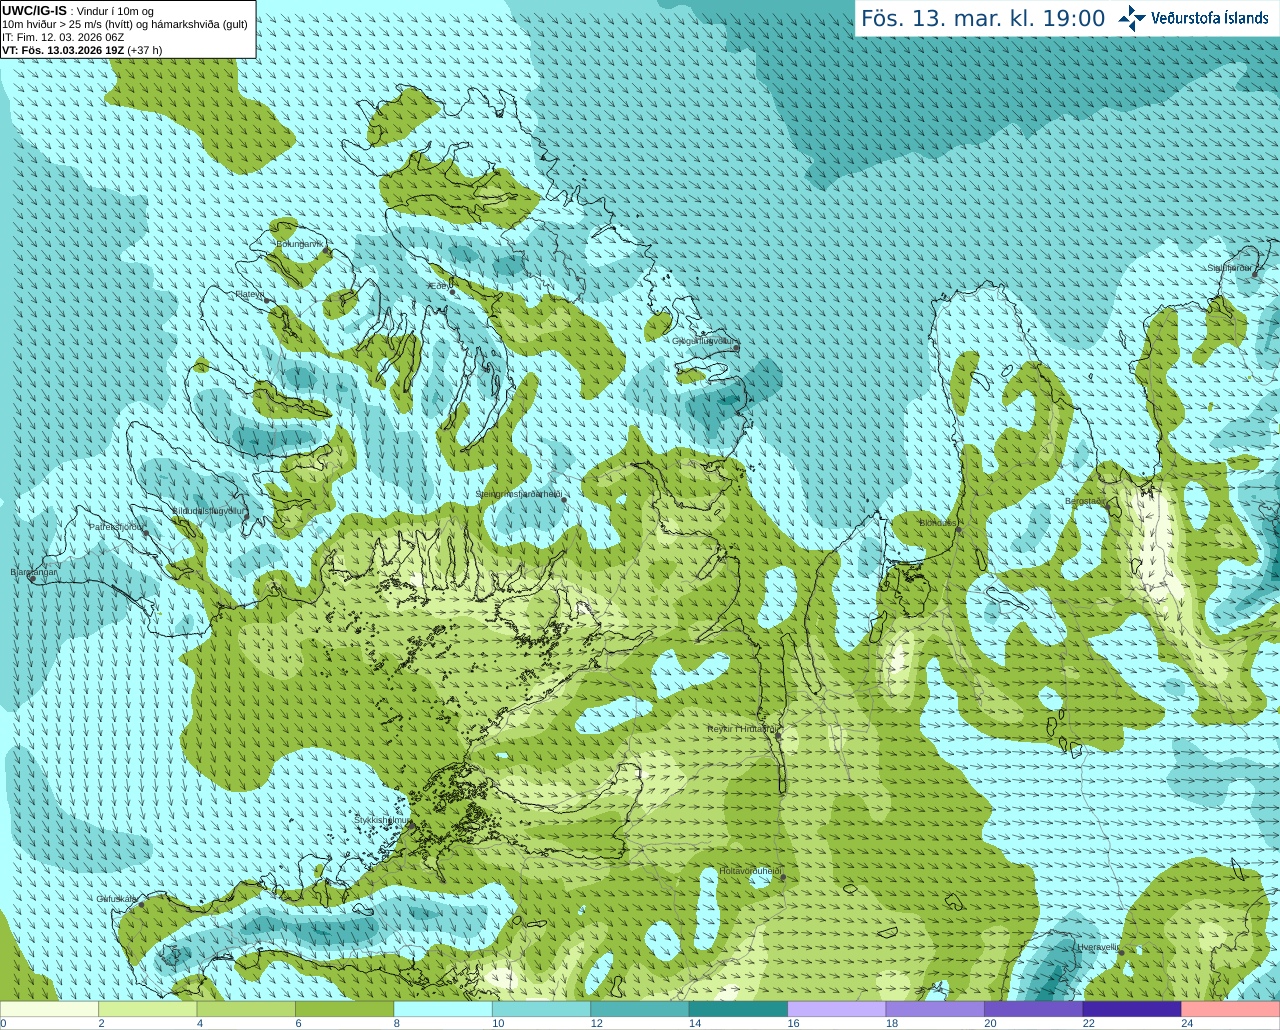Click the 0–2 m/s palest legend swatch
Image resolution: width=1280 pixels, height=1030 pixels.
(x=49, y=1009)
